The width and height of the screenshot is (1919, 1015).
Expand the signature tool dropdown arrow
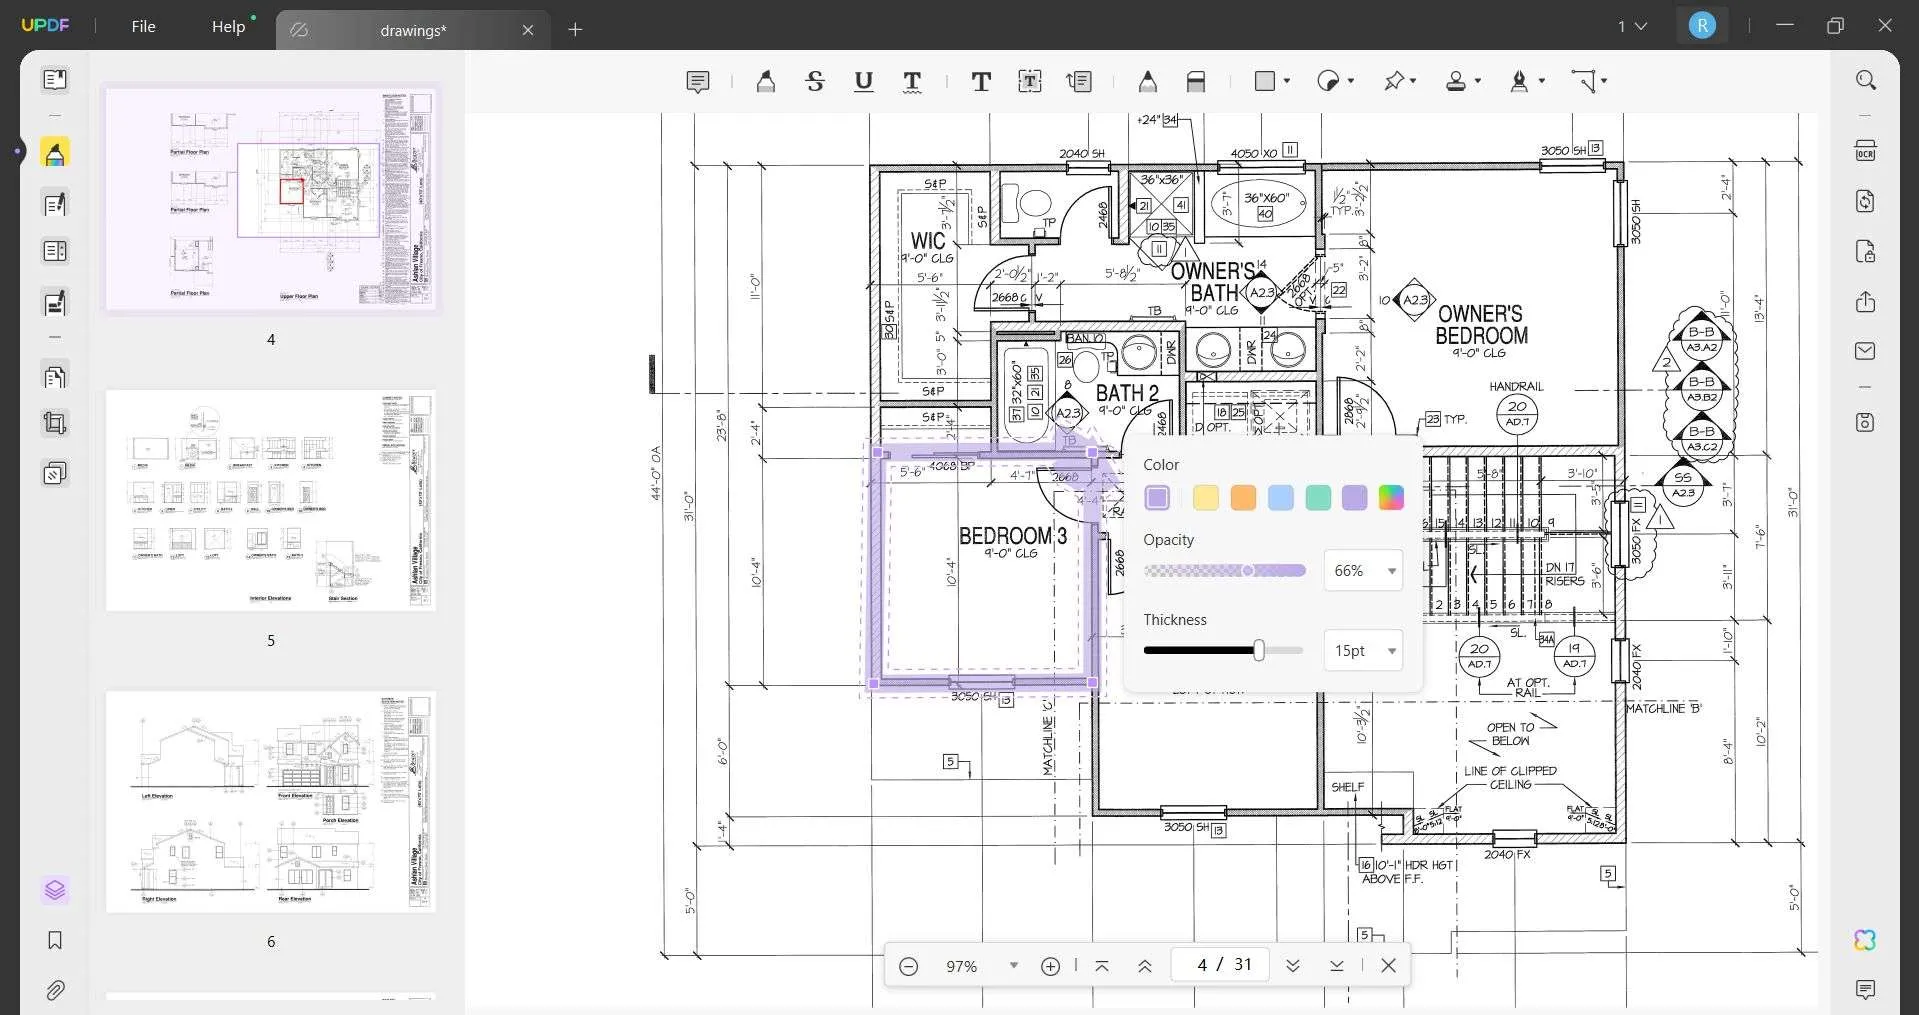(1542, 81)
